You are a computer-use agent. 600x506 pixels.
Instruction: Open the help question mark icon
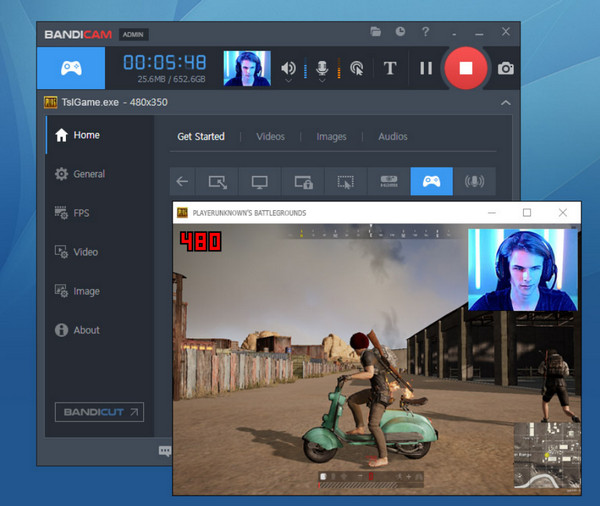[425, 31]
